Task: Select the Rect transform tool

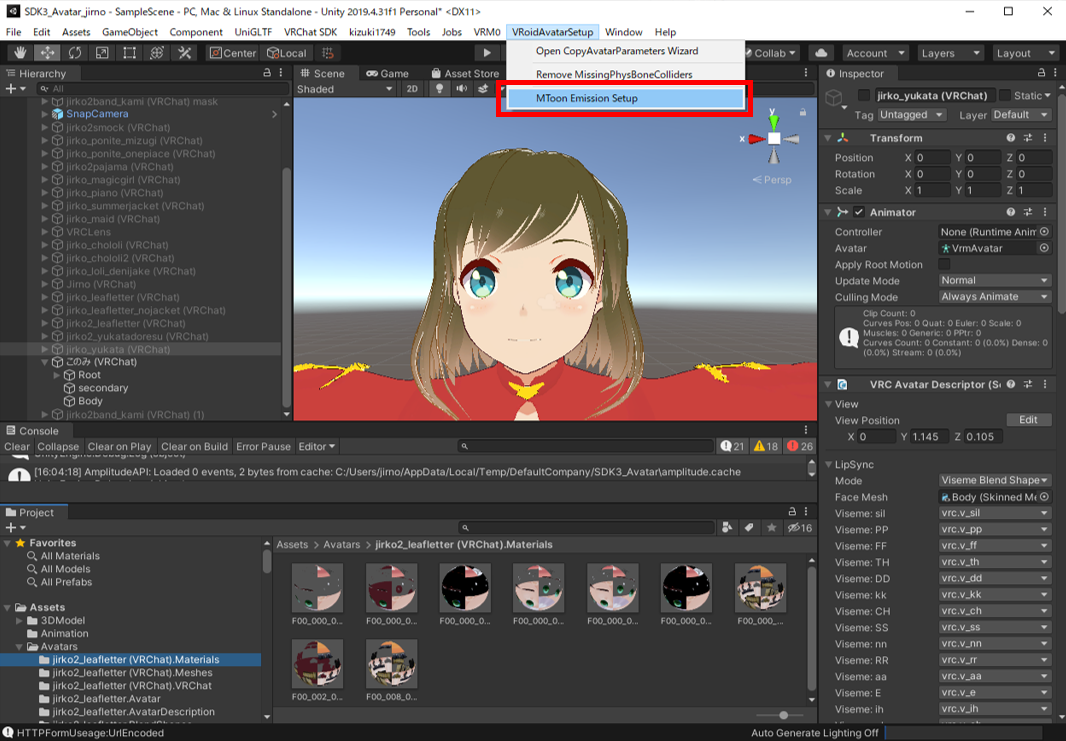Action: click(x=130, y=53)
